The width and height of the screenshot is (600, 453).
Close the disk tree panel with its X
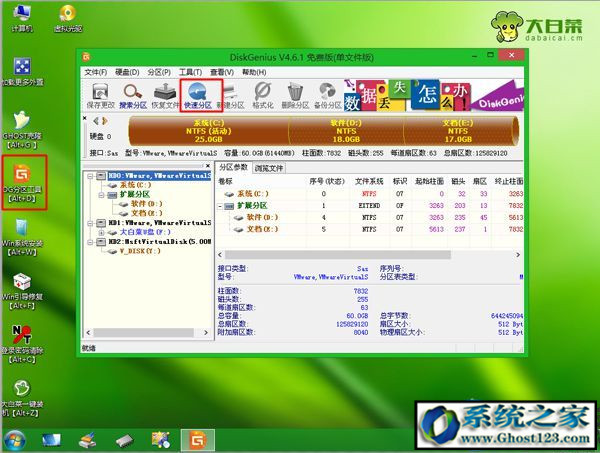(208, 166)
